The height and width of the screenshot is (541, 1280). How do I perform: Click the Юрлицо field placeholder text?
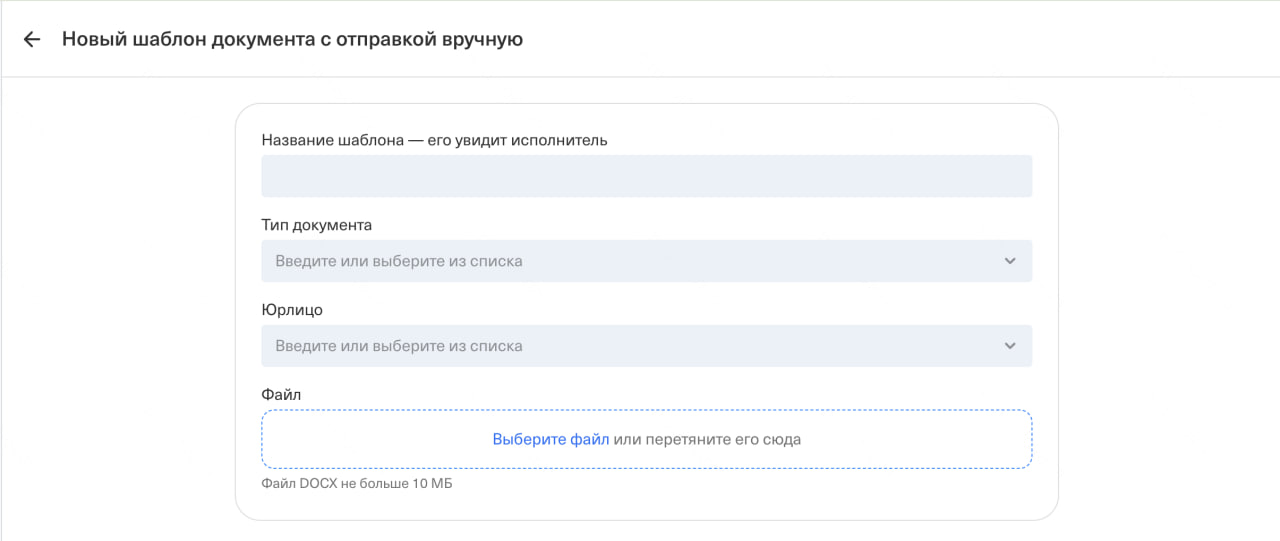pos(399,346)
